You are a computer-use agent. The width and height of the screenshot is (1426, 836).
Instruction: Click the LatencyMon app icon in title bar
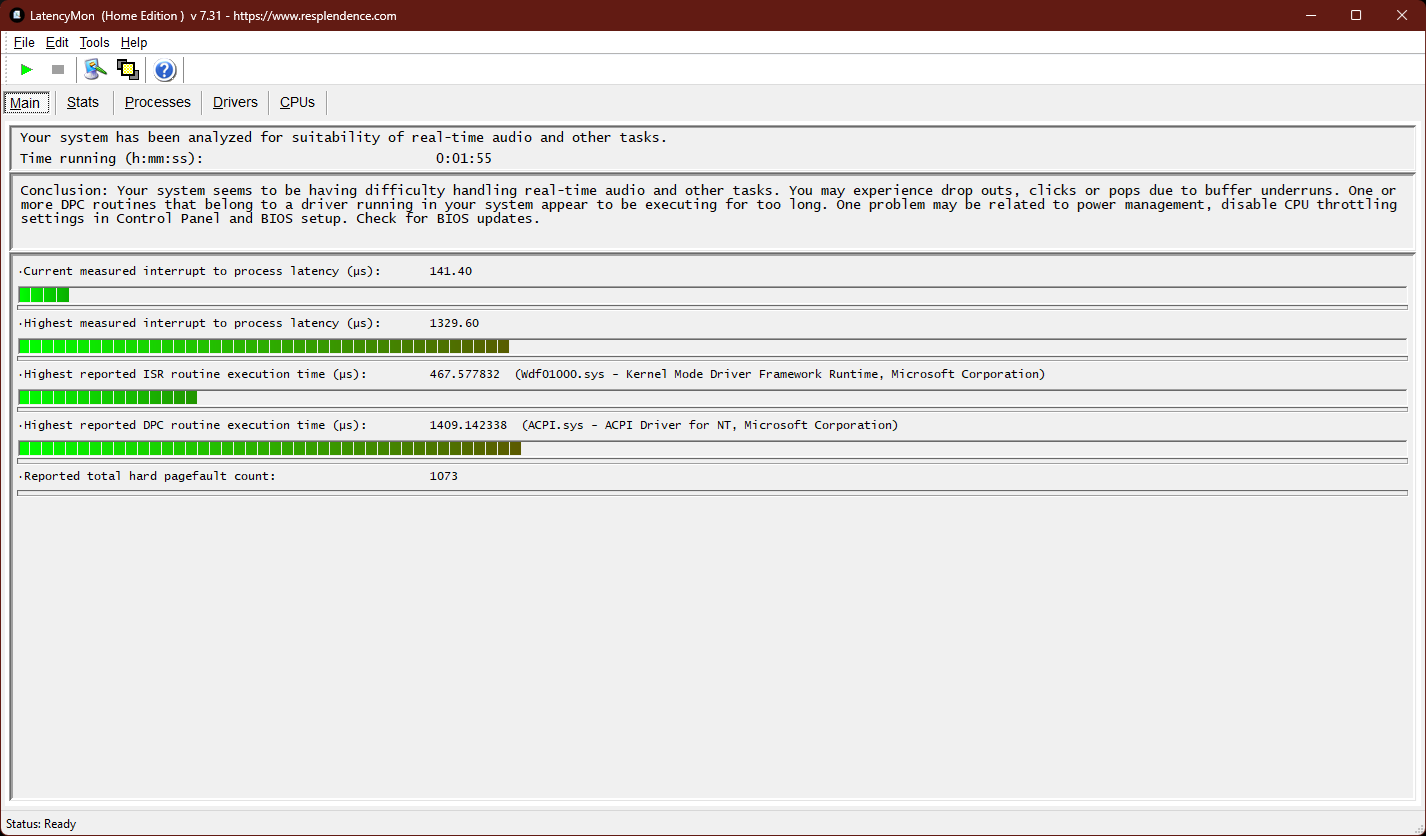pyautogui.click(x=16, y=15)
